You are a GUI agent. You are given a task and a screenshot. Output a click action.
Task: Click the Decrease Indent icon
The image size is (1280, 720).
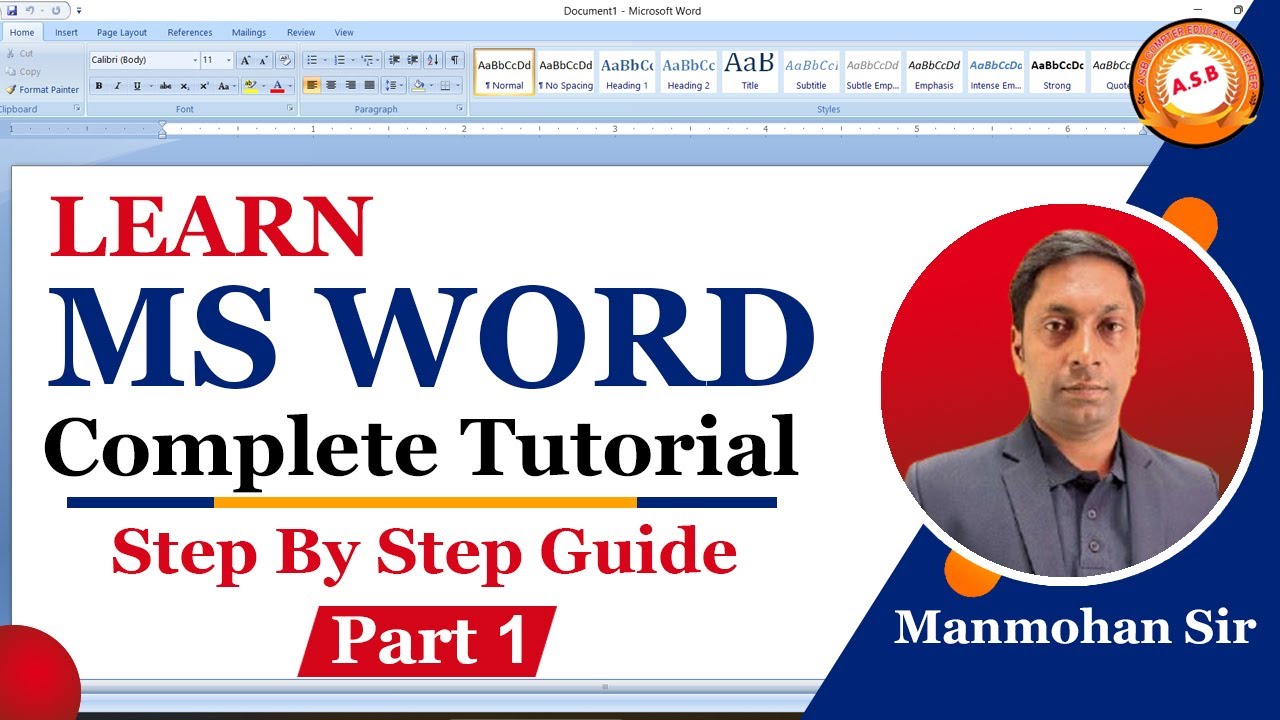pyautogui.click(x=394, y=60)
